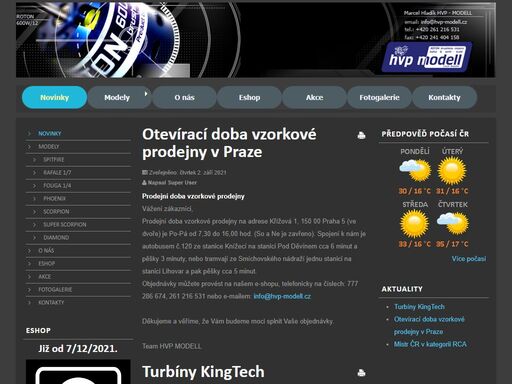Open the Novinky tab in top navigation

[54, 97]
